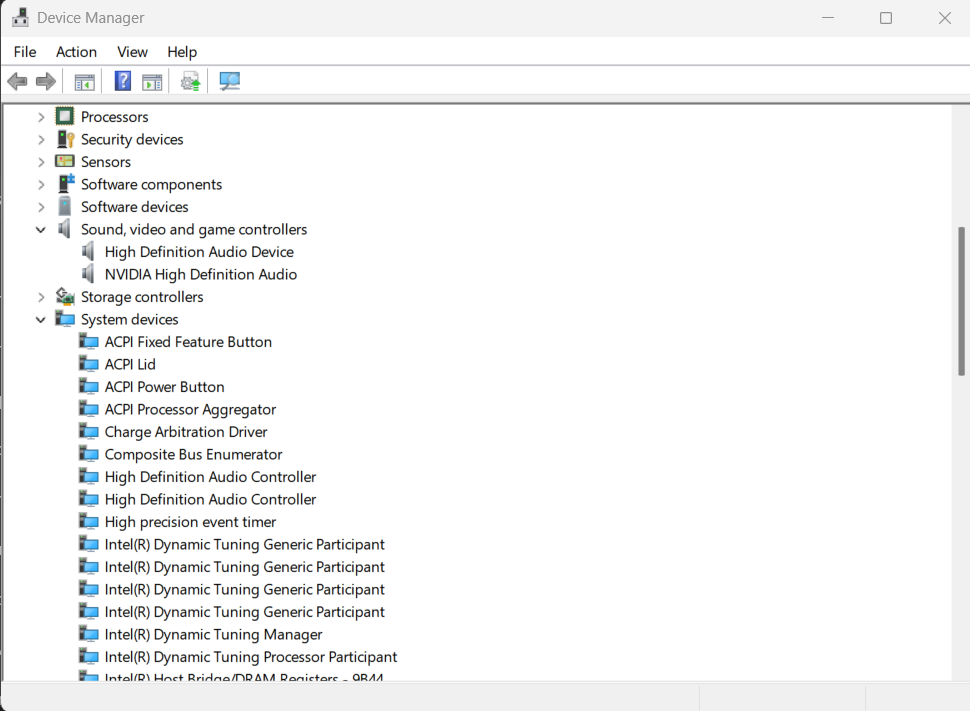Screen dimensions: 970x711
Task: Click the Software devices icon
Action: [65, 207]
